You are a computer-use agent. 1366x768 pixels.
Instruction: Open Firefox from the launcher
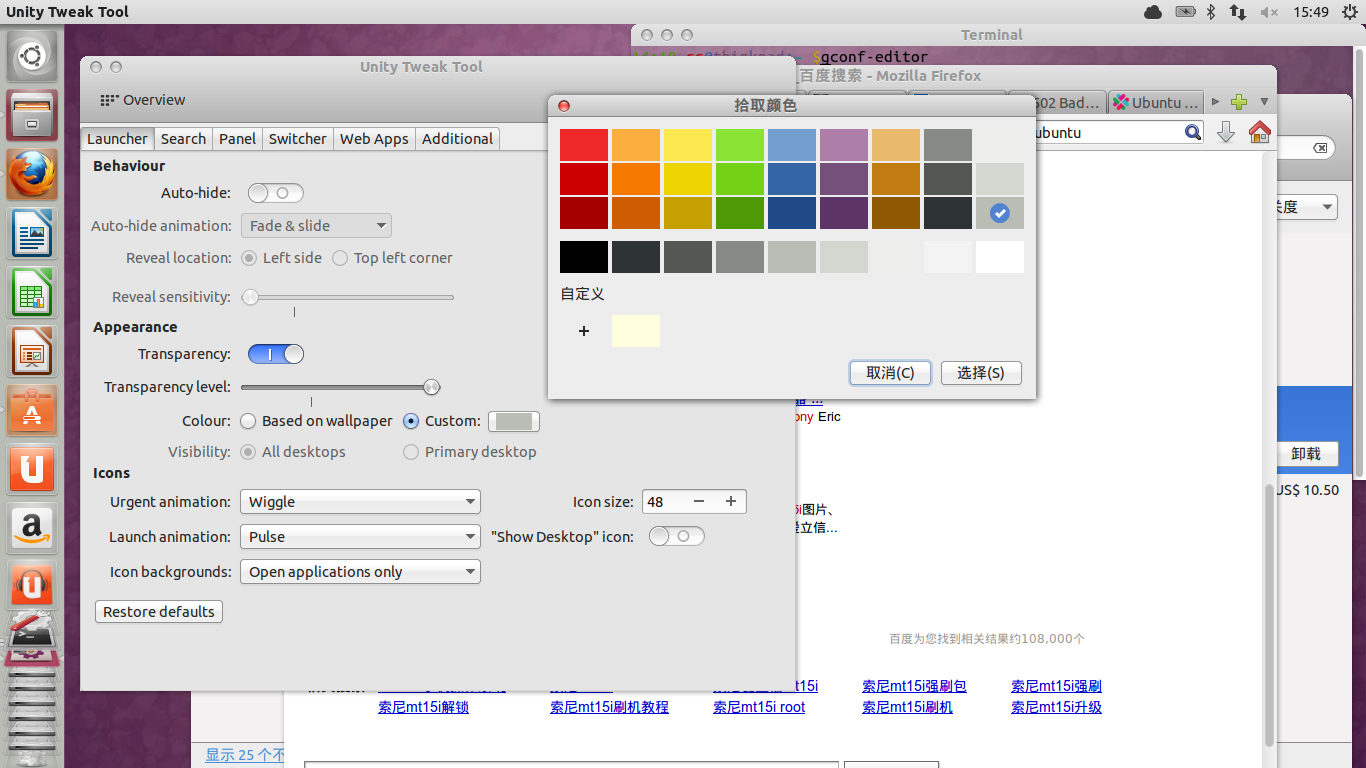point(32,174)
